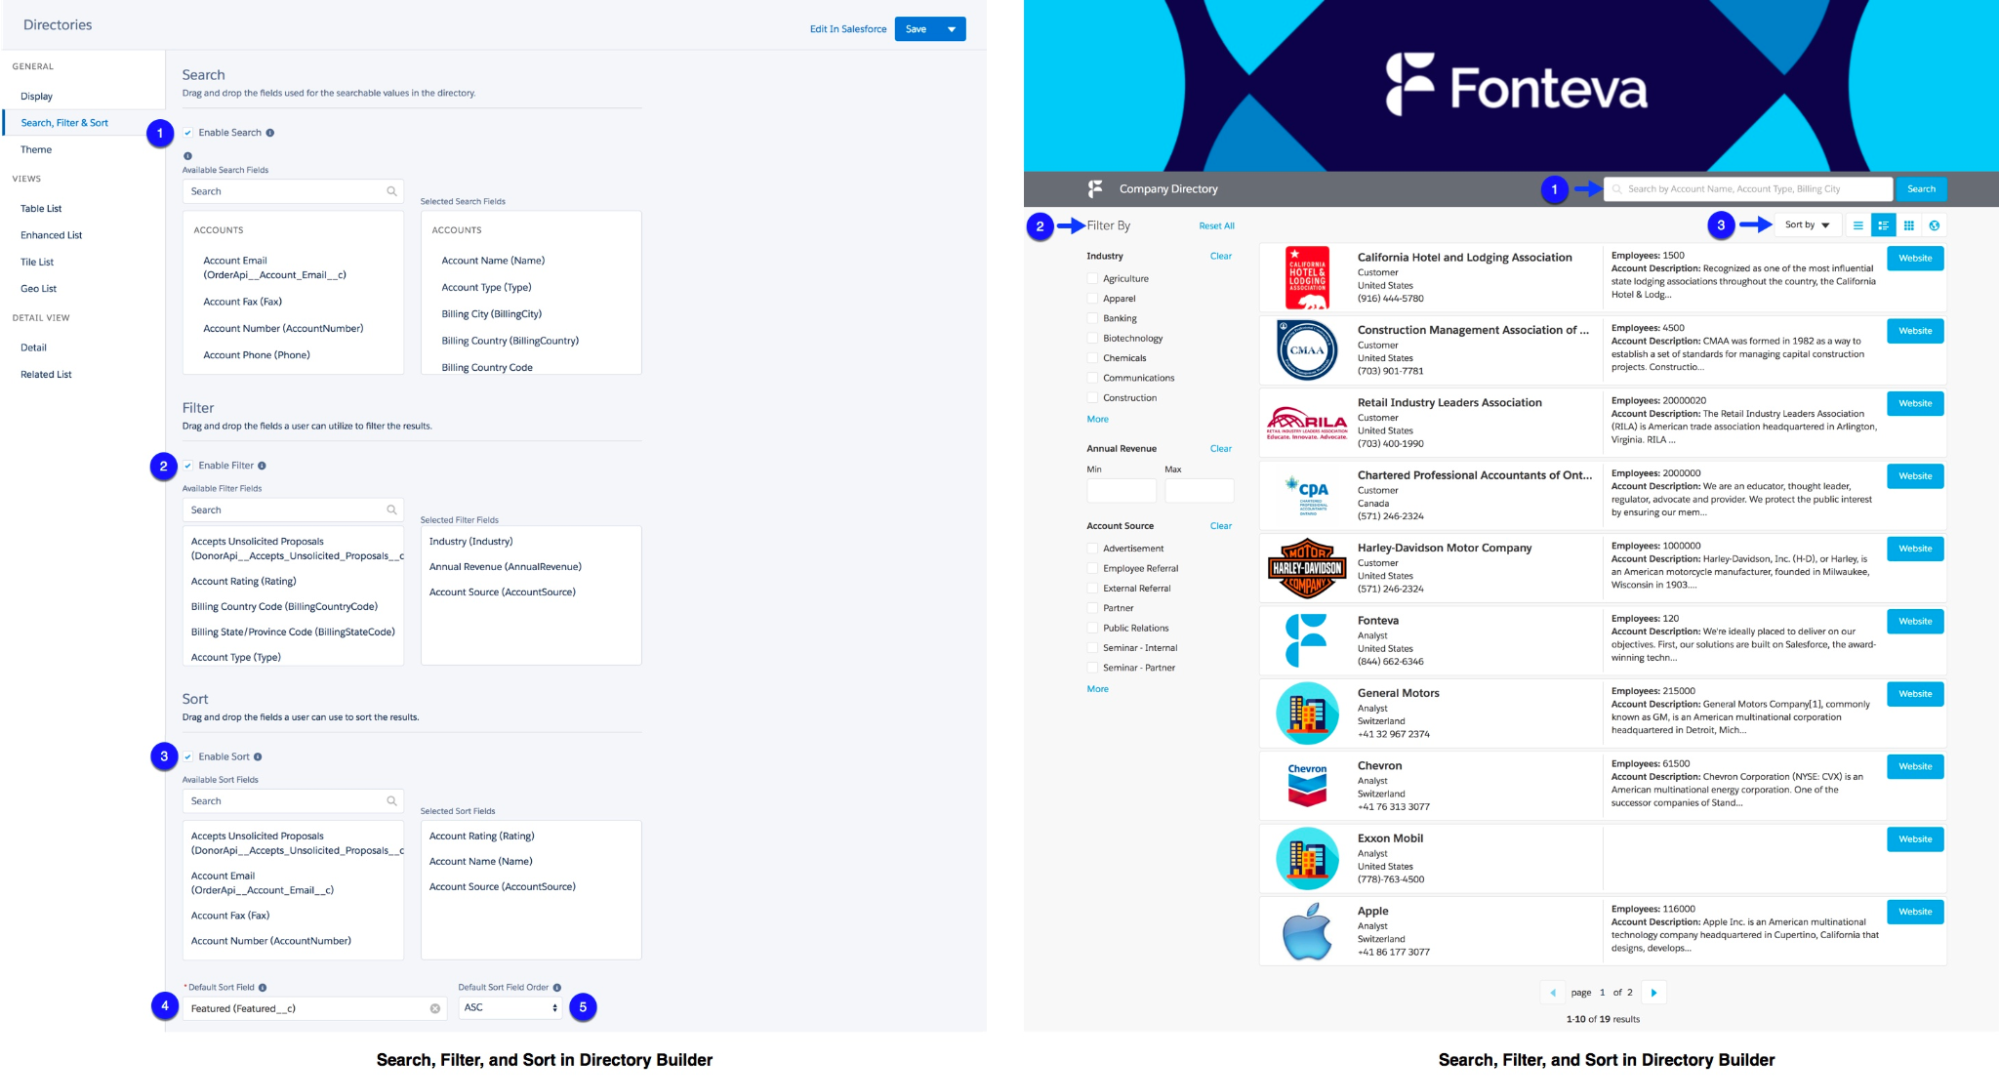Viewport: 1999px width, 1077px height.
Task: Clear the Featured default sort field
Action: tap(433, 1010)
